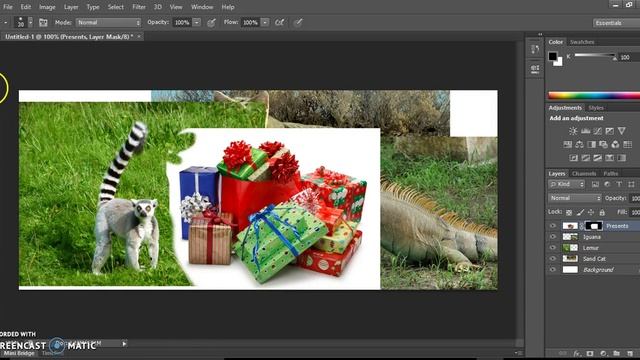Open the Flow slider arrow
This screenshot has height=360, width=640.
[x=265, y=22]
